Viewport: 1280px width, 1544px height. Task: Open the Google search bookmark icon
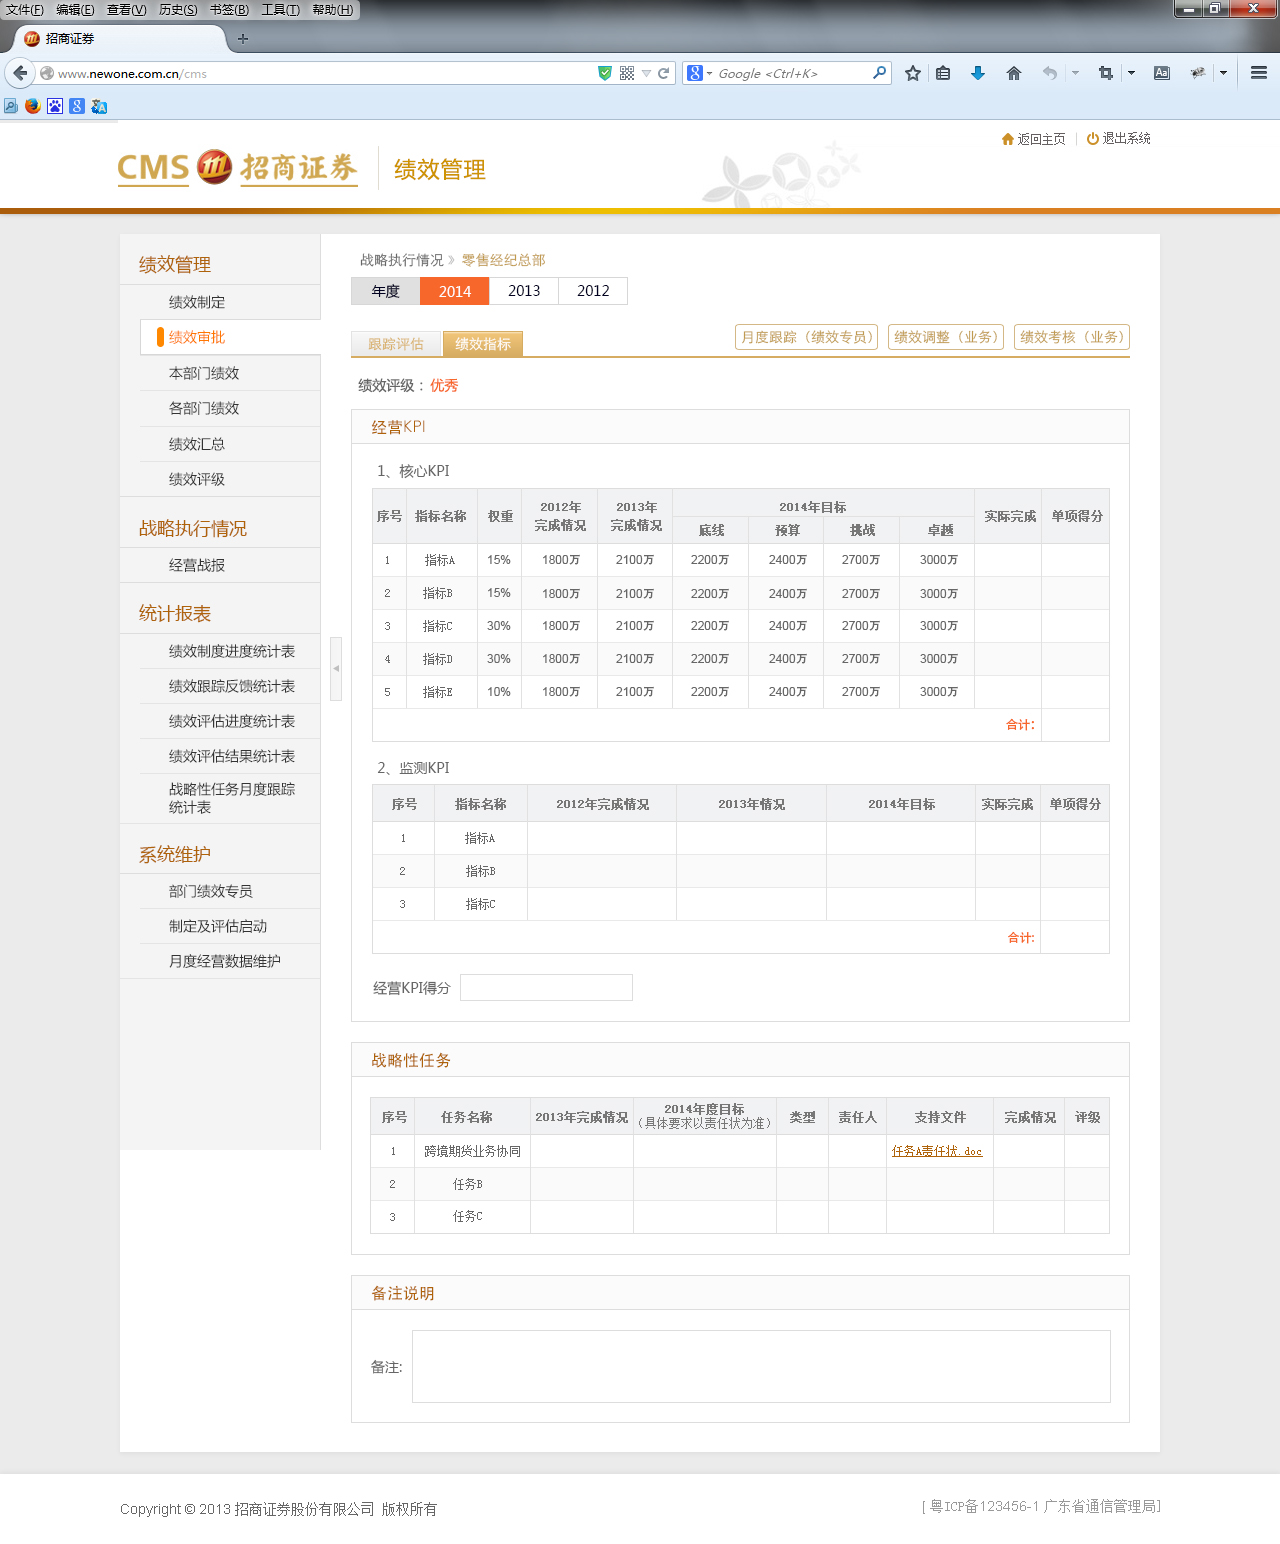76,105
